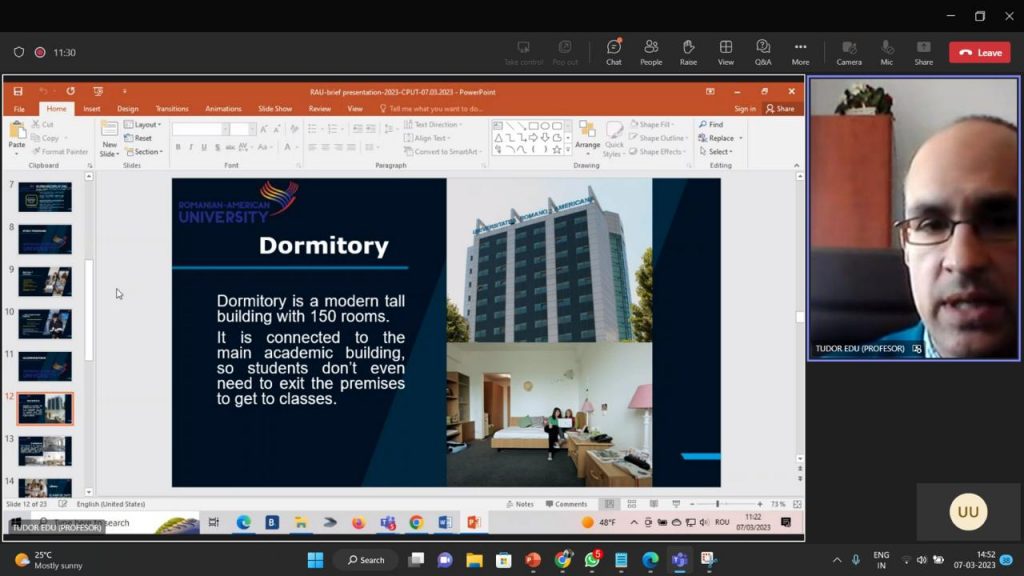Click Sign in on the PowerPoint ribbon
Screen dimensions: 1024x576
pos(744,109)
